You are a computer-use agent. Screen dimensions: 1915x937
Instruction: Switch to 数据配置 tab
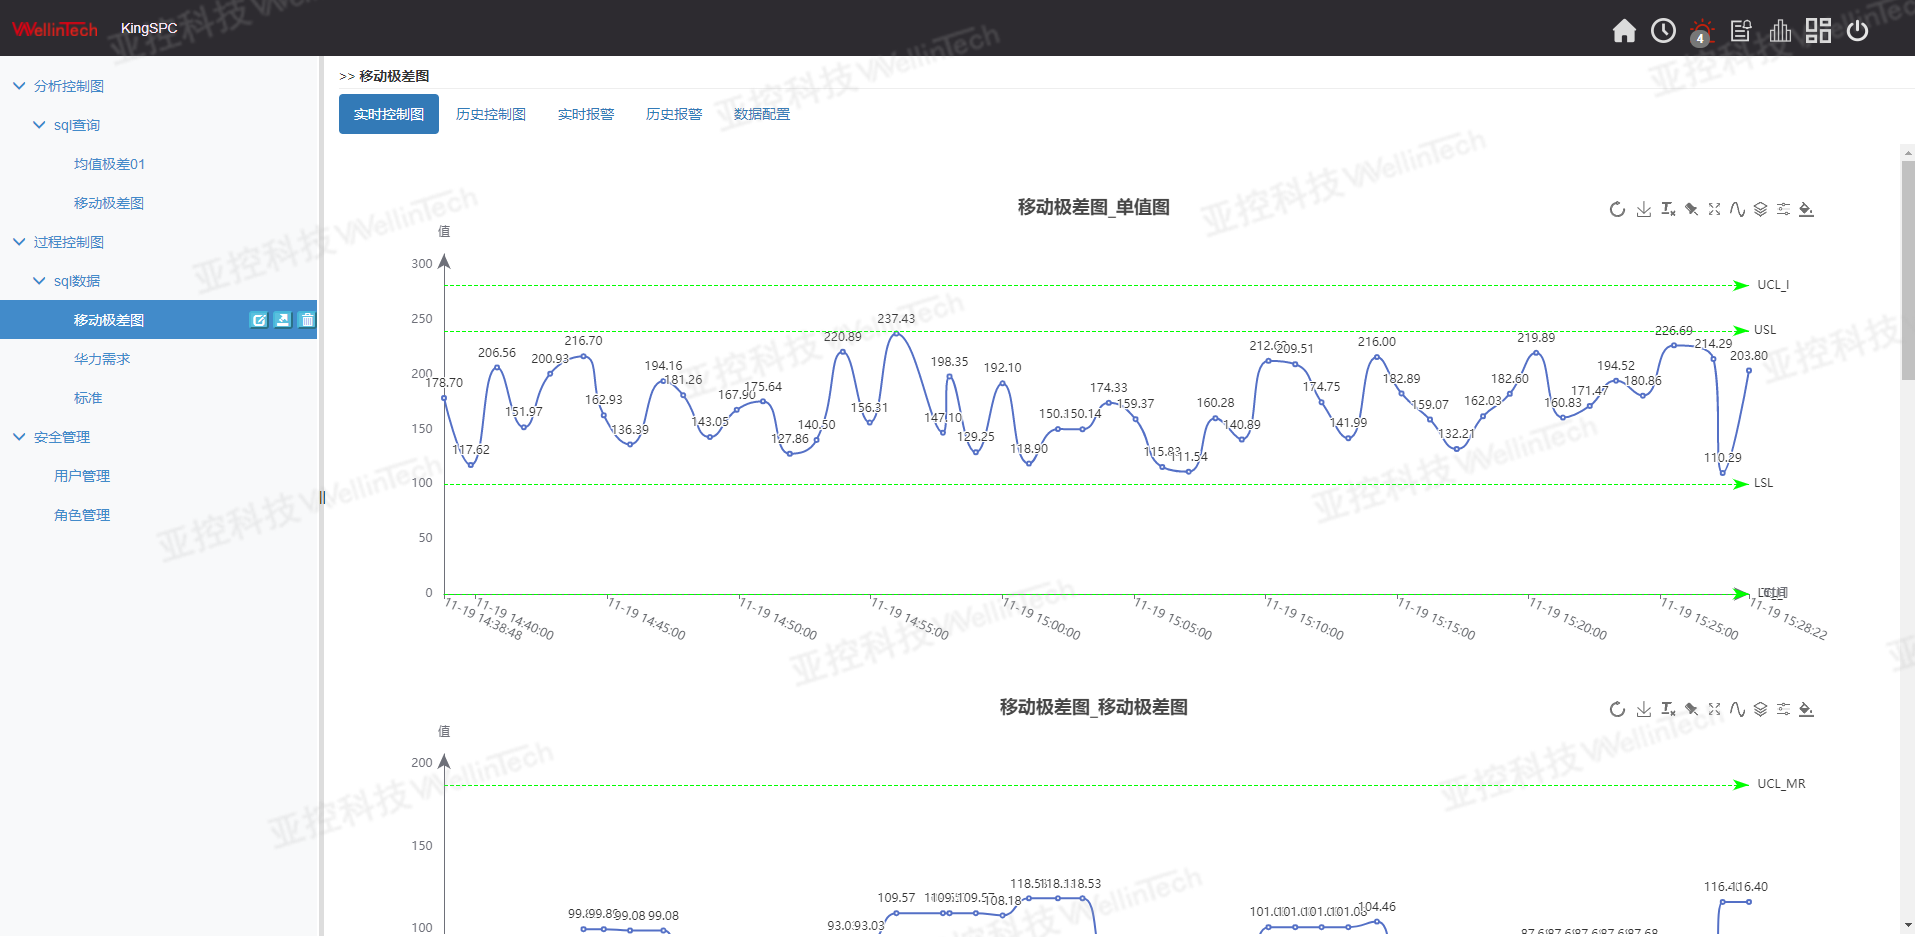762,114
